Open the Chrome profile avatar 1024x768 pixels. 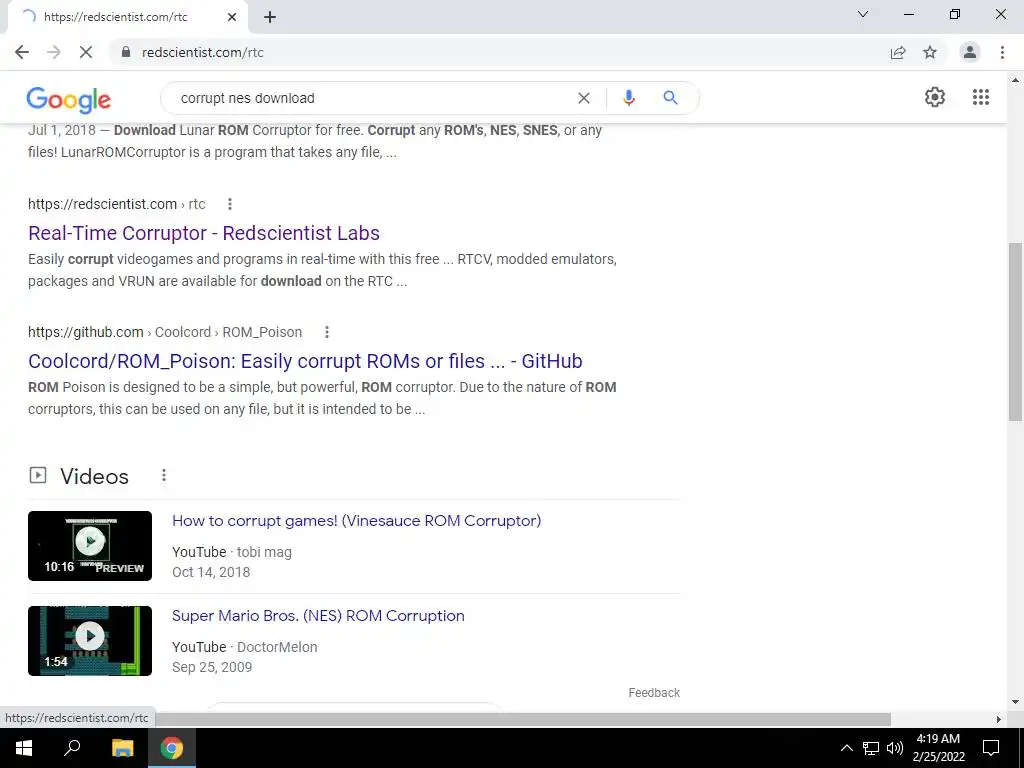(970, 52)
